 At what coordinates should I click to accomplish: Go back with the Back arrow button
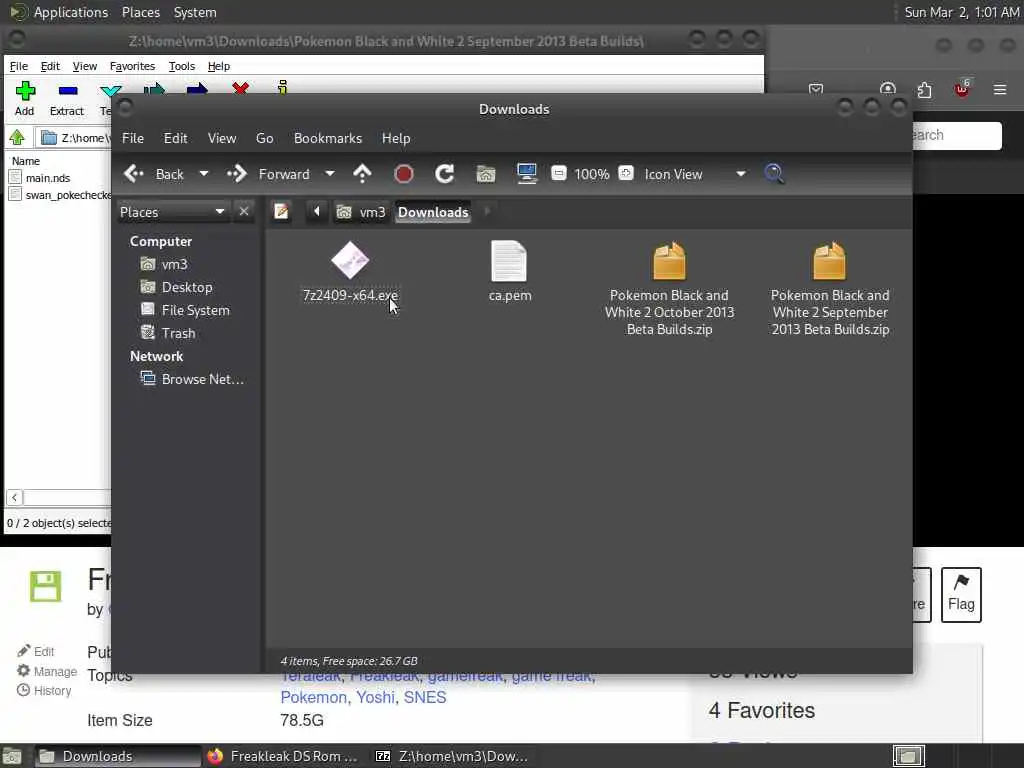[x=154, y=174]
